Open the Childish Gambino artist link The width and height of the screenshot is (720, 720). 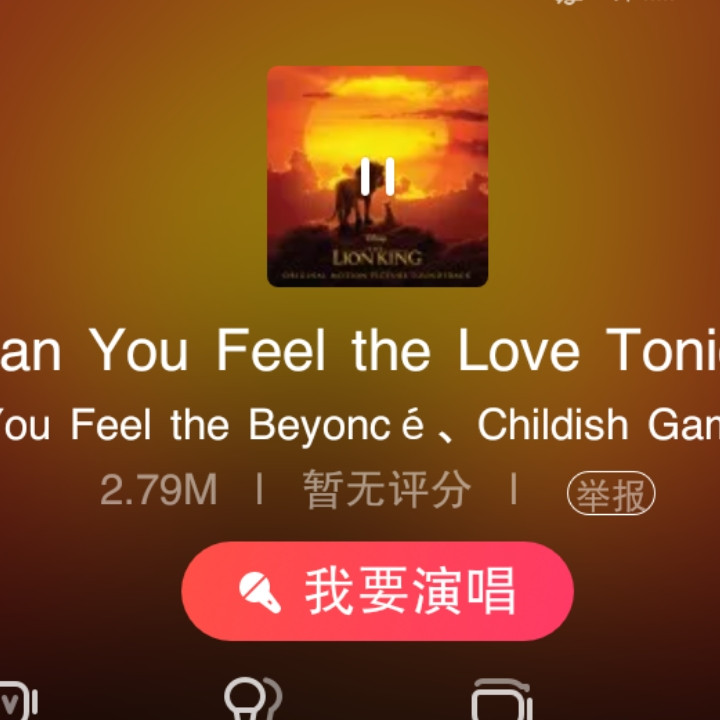pyautogui.click(x=599, y=425)
